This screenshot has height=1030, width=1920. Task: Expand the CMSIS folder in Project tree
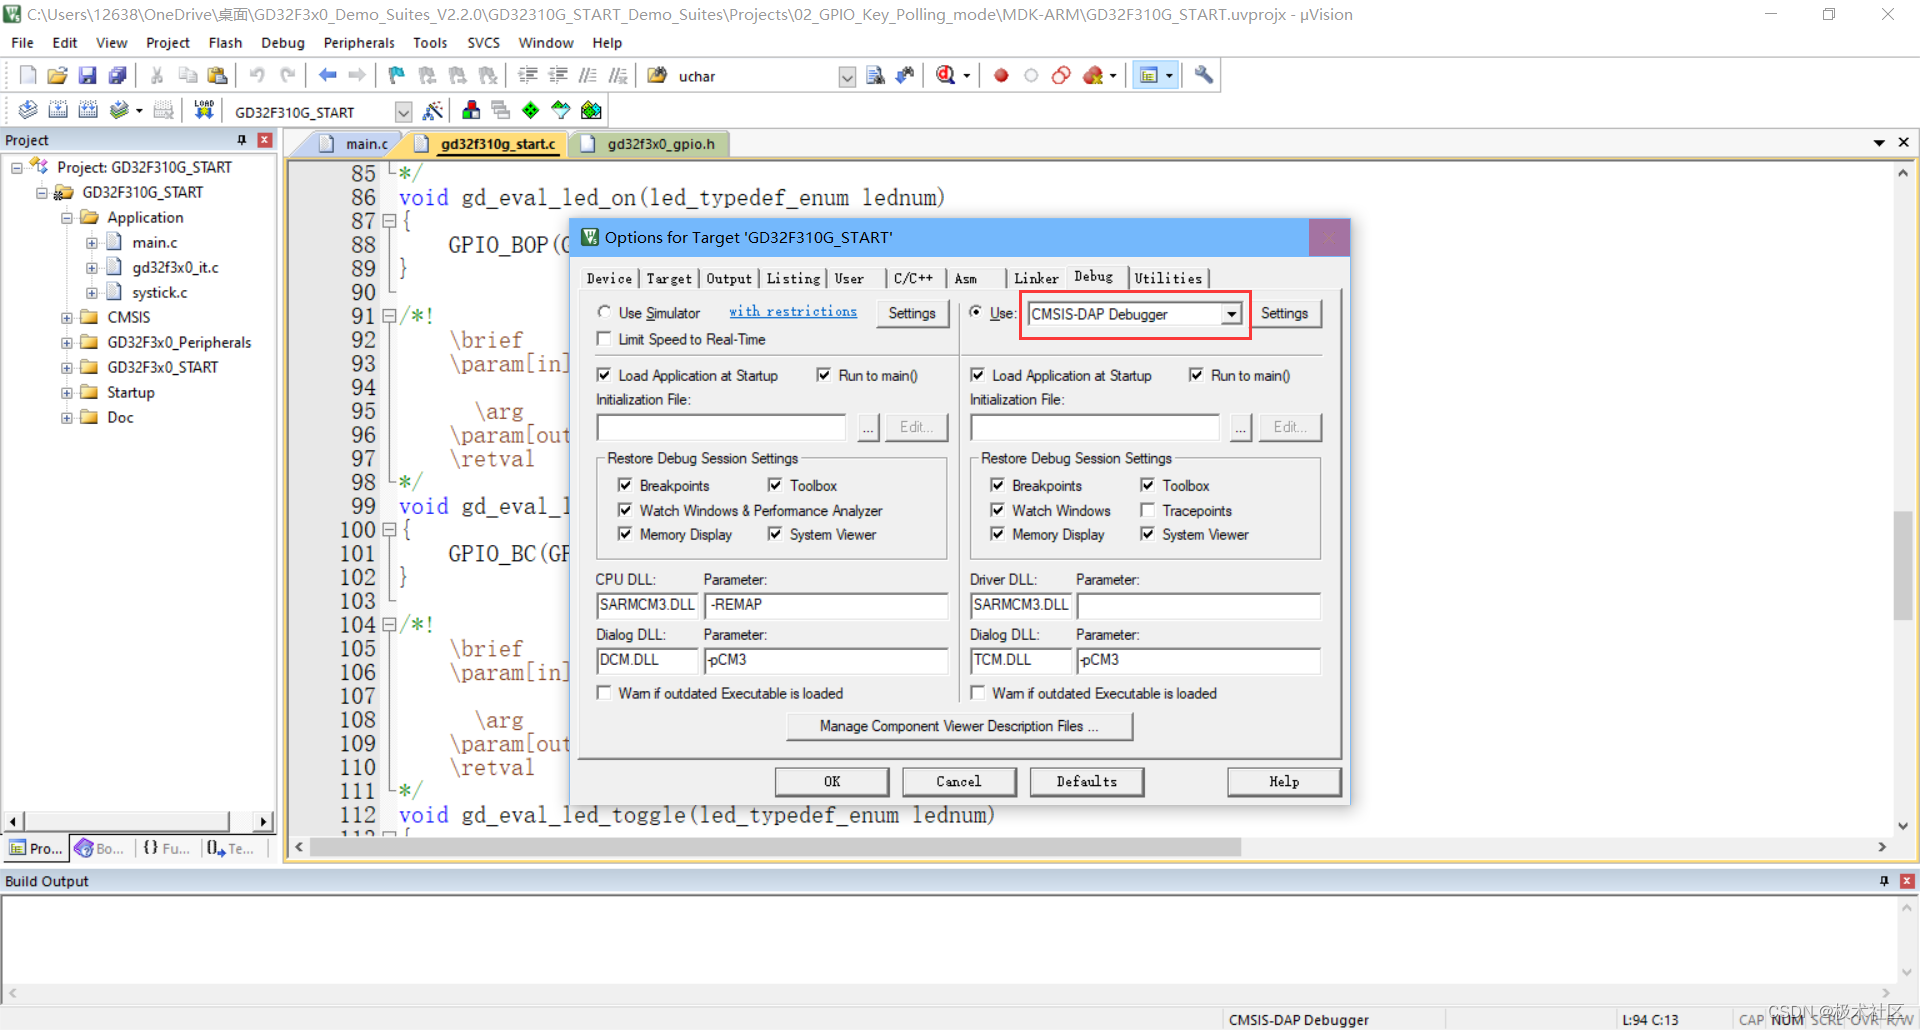pos(66,317)
